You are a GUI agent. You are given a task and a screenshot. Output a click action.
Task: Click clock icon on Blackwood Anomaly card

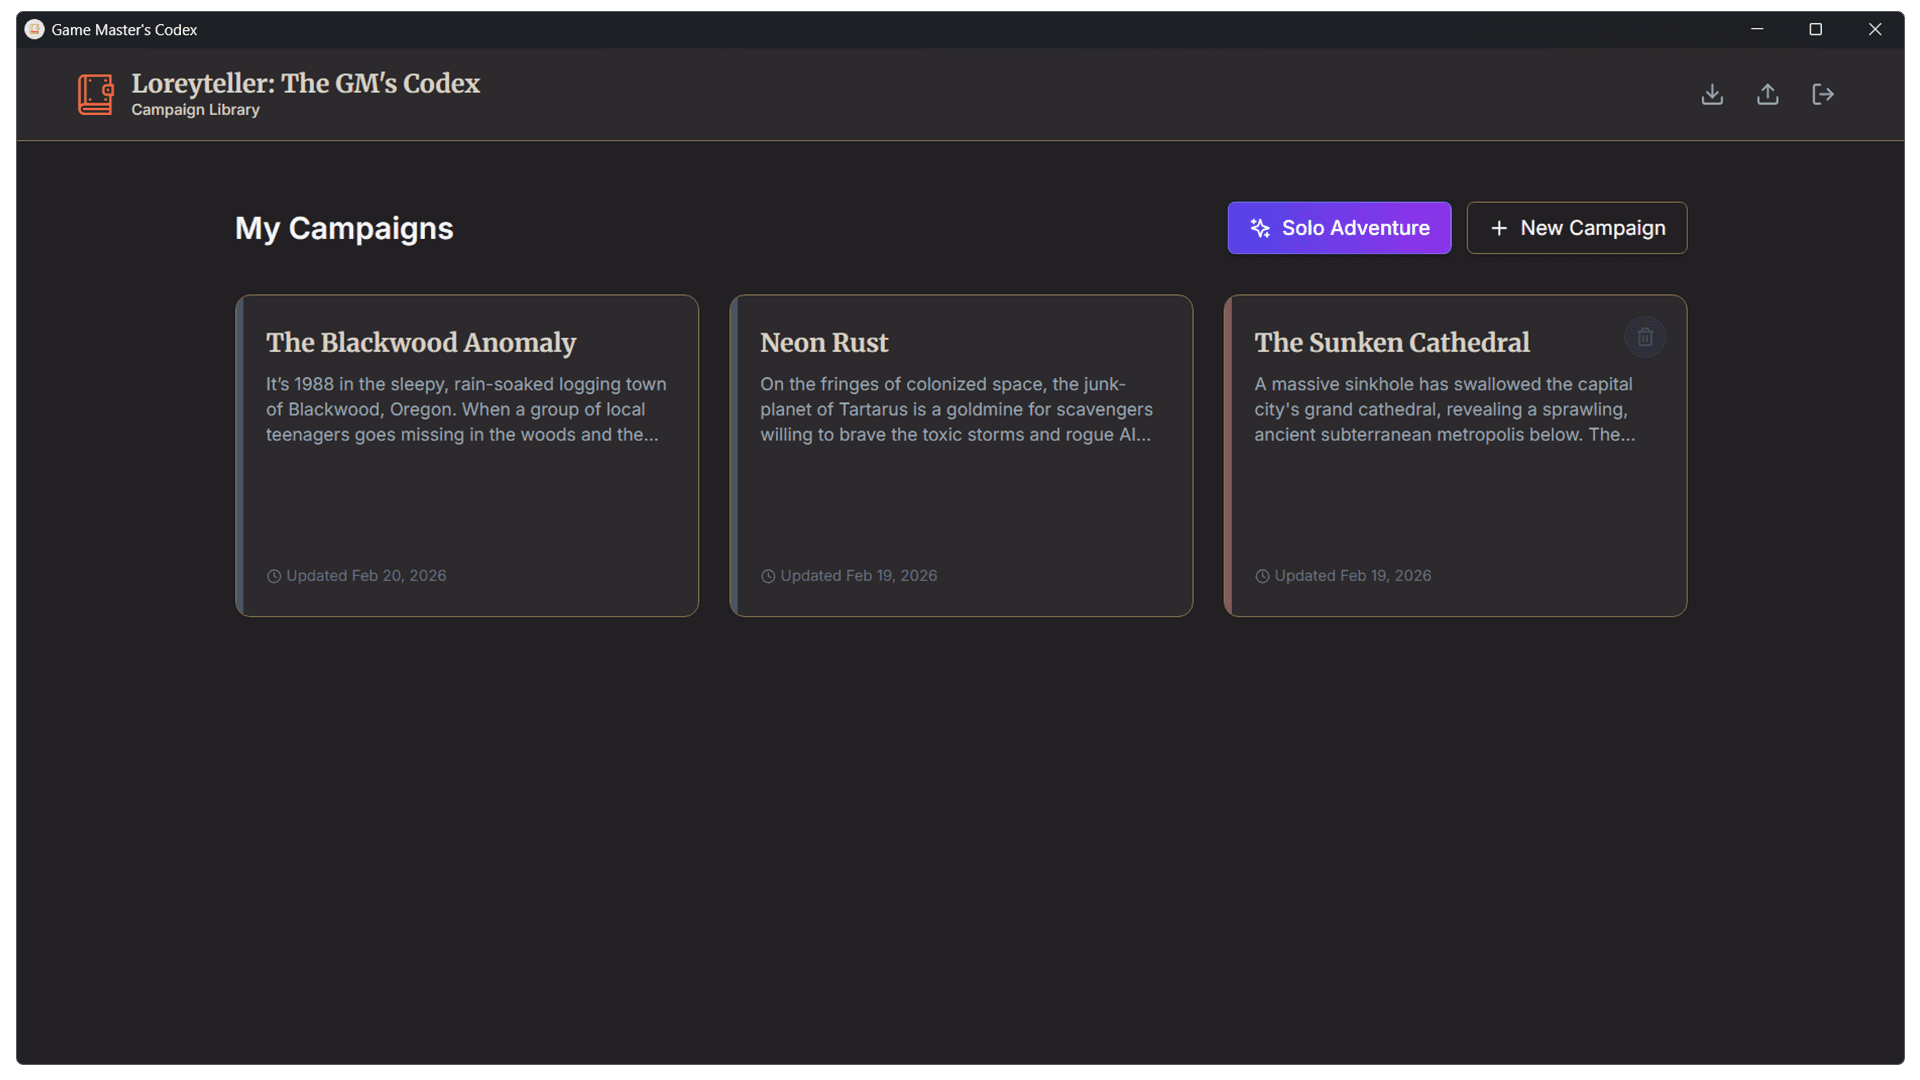[274, 576]
